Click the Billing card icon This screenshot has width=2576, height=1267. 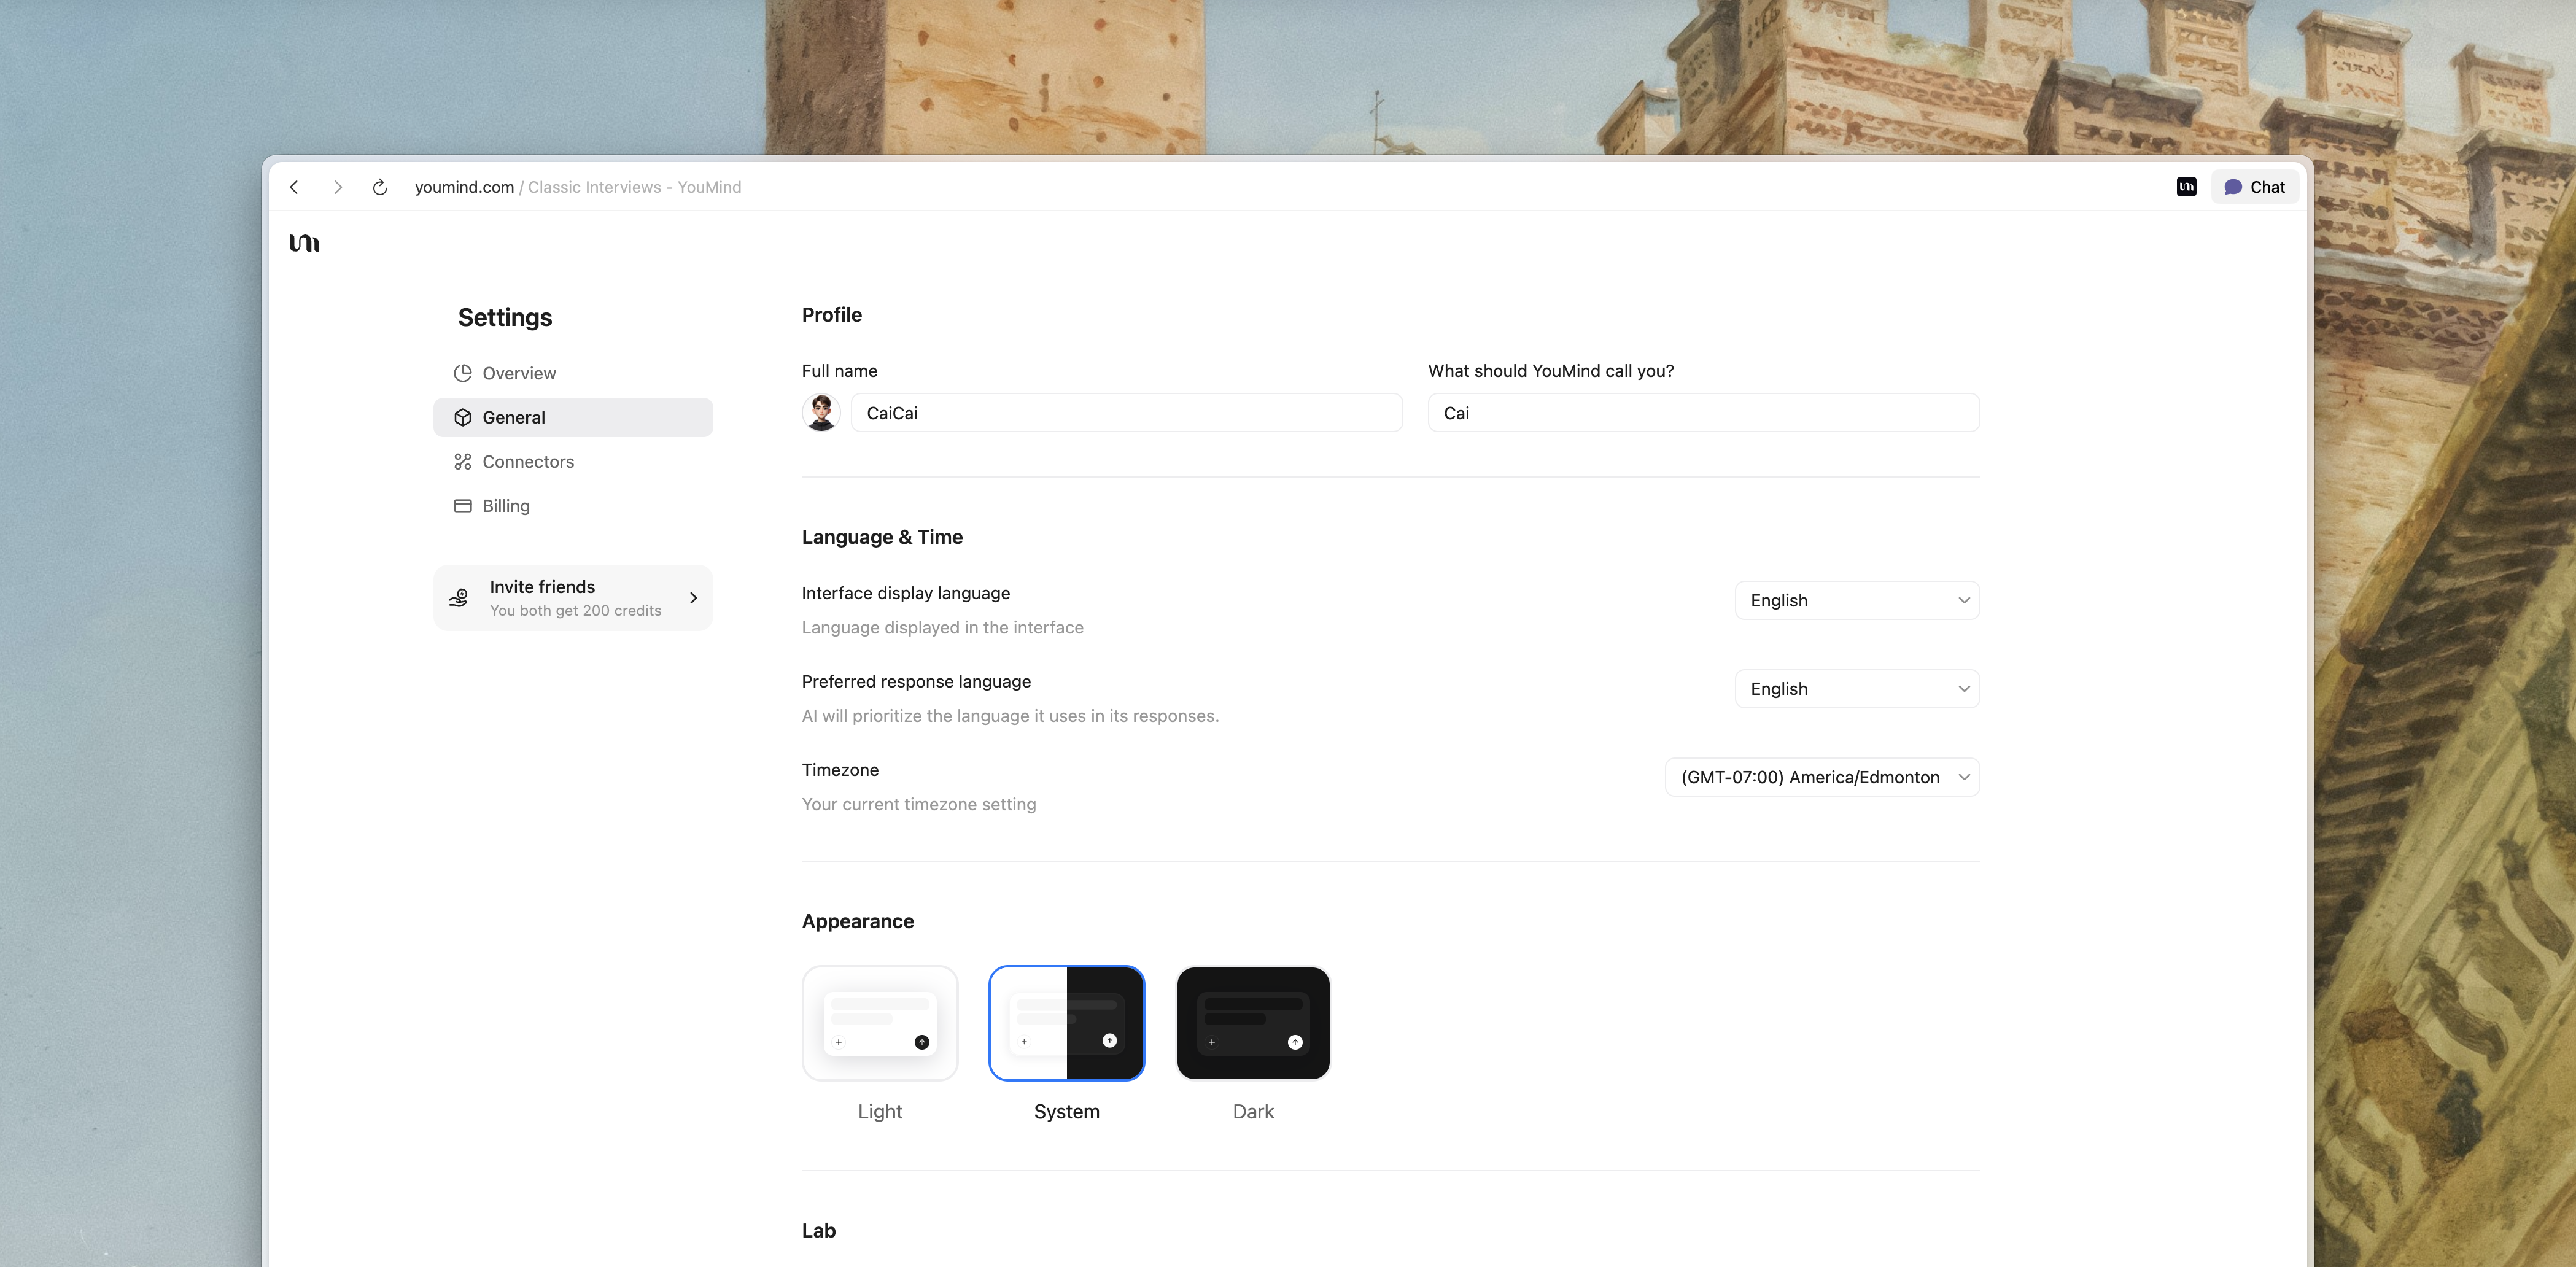(462, 506)
